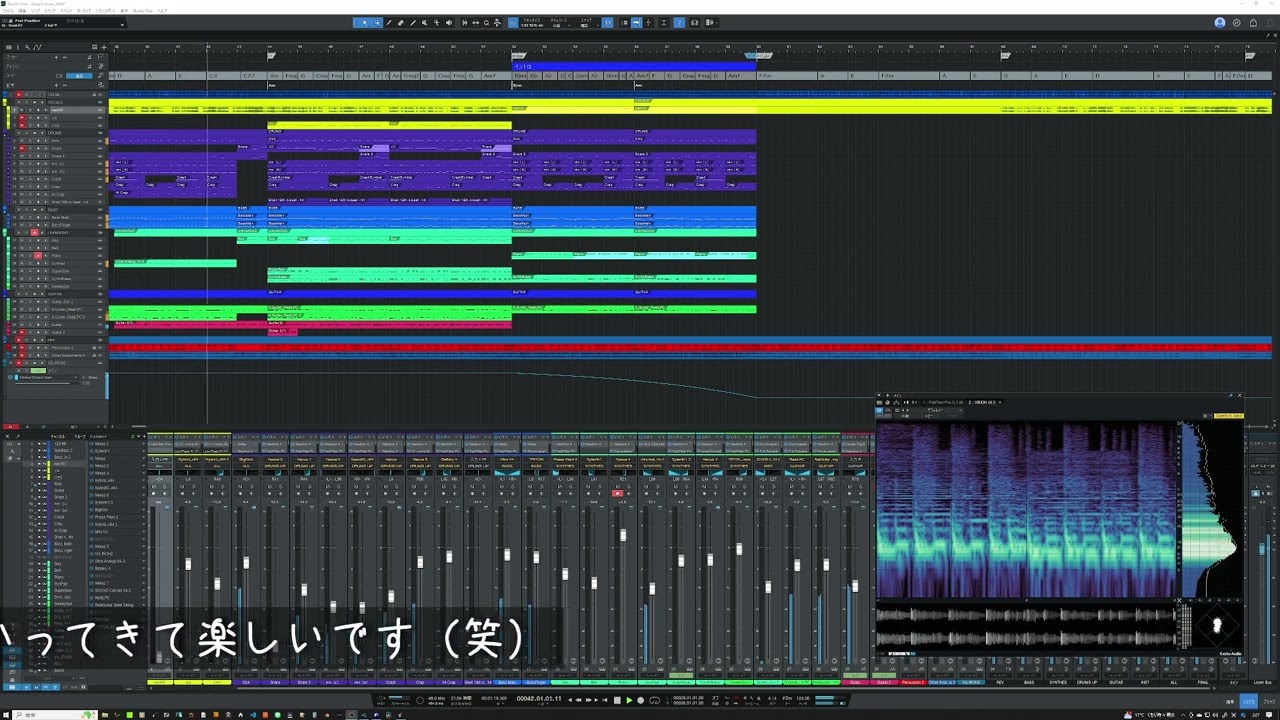Show automation using the curve icon above tracks

coord(37,47)
